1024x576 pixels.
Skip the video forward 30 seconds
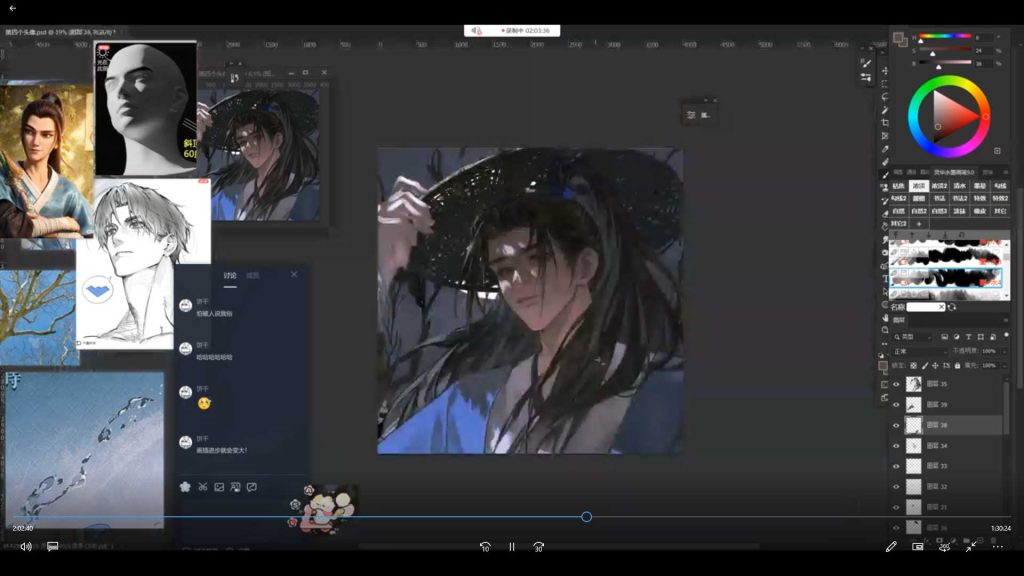click(539, 547)
